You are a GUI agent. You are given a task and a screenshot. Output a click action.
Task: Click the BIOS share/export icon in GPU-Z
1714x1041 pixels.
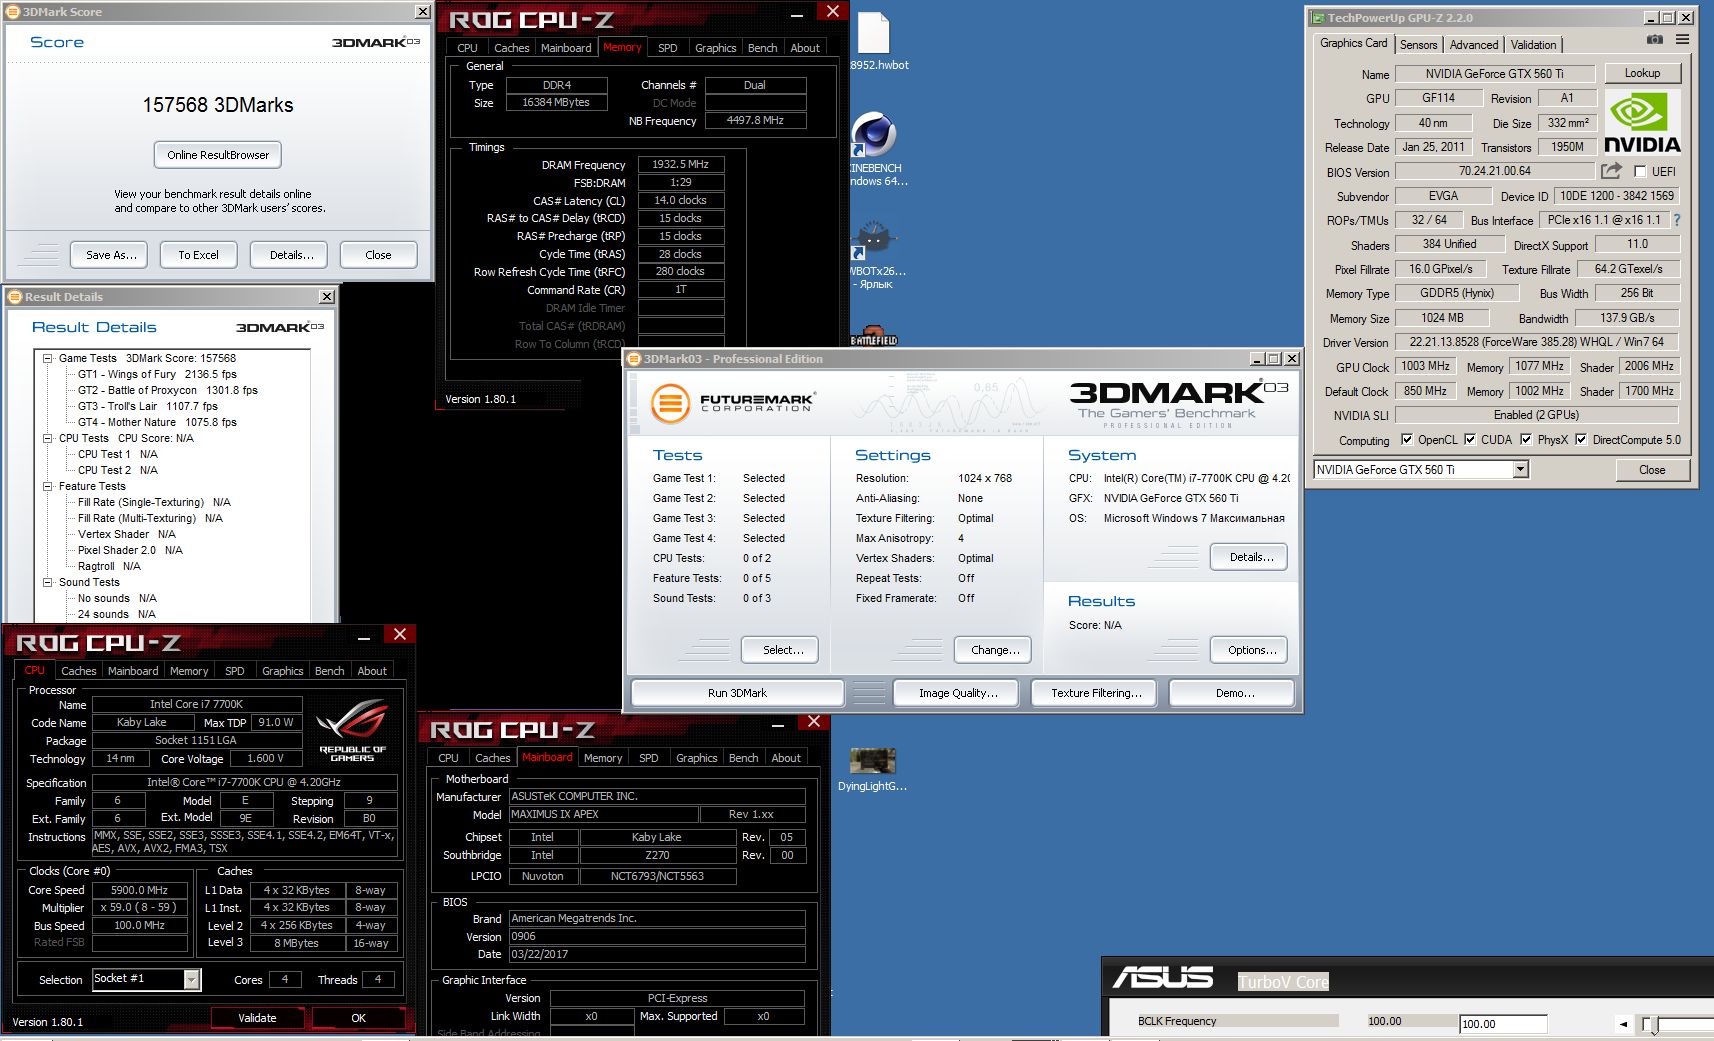point(1611,171)
